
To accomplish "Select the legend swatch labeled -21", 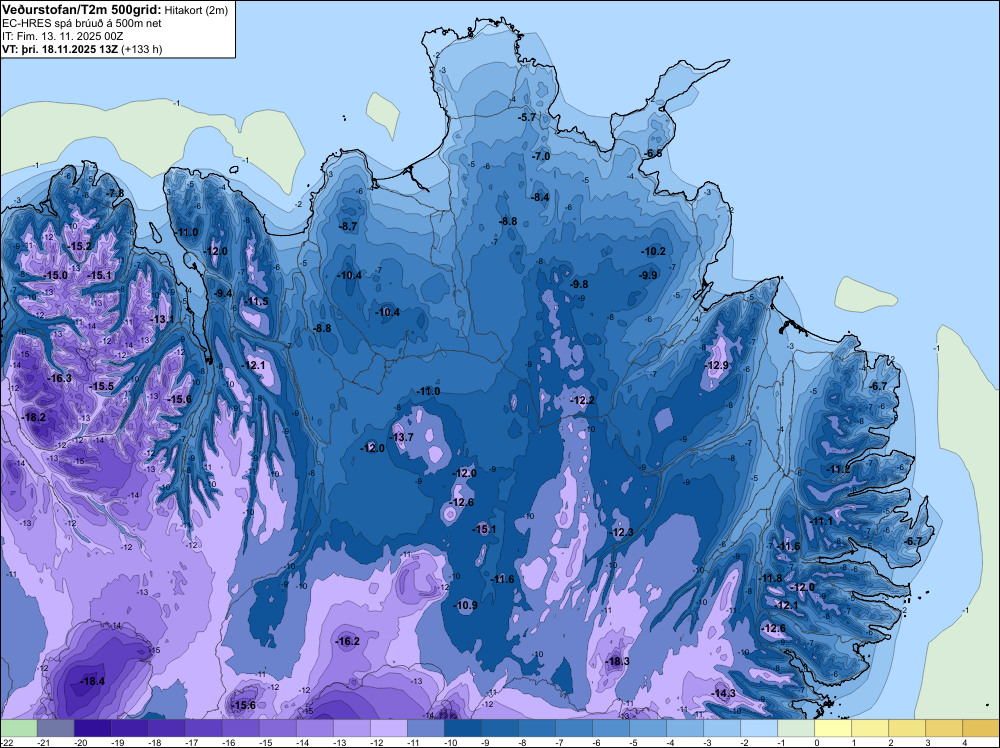I will (x=55, y=728).
